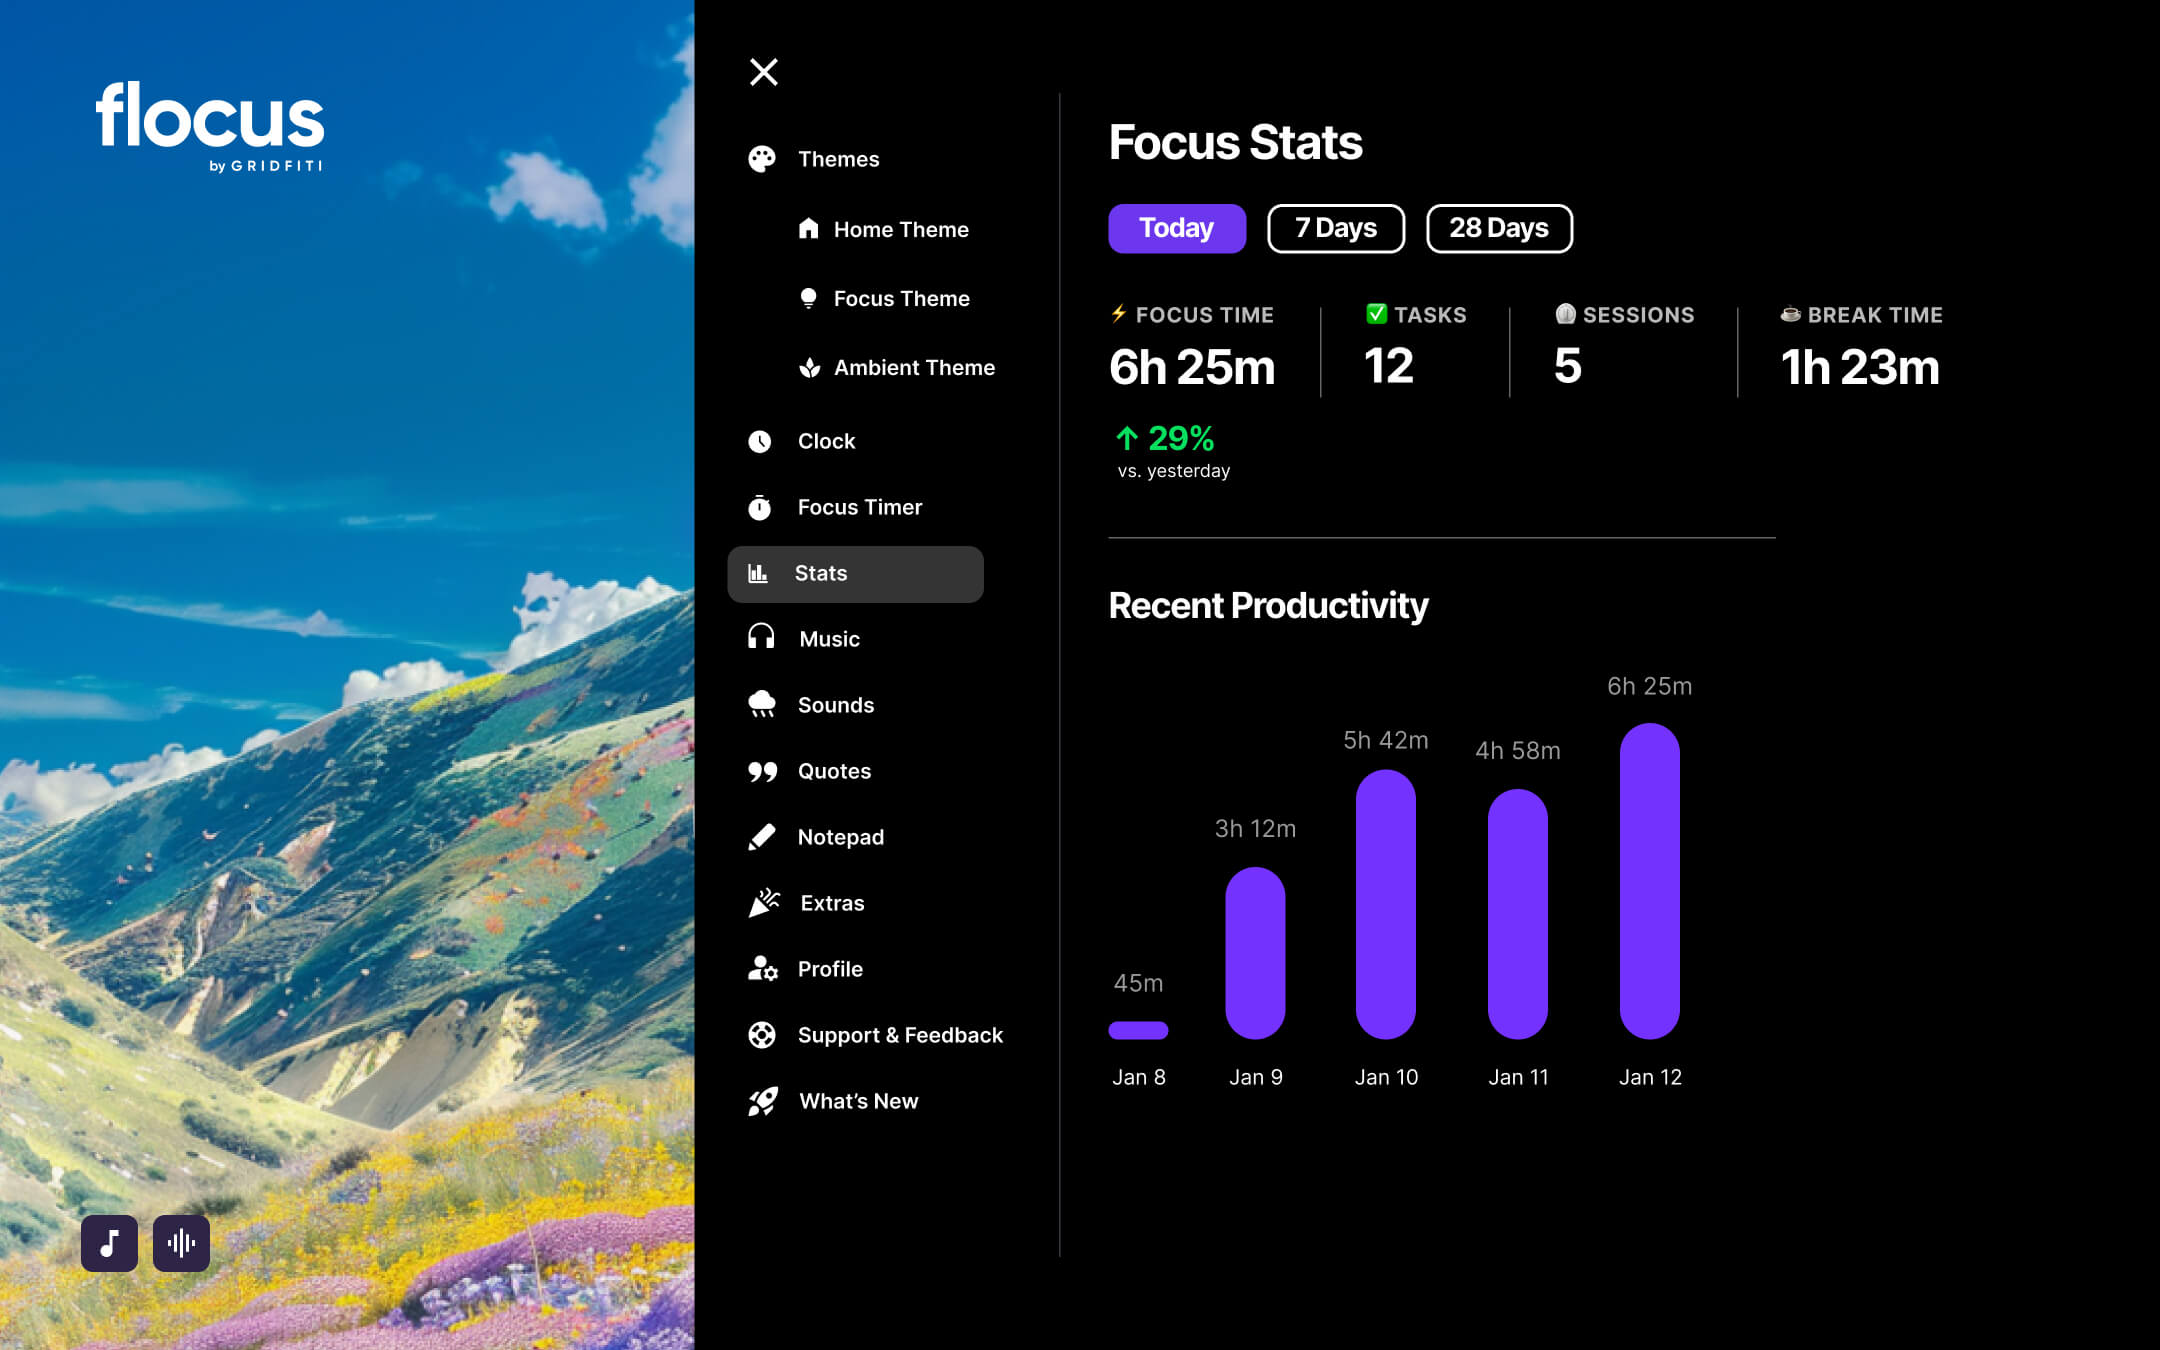The image size is (2160, 1350).
Task: Open Focus Timer stopwatch icon
Action: coord(760,508)
